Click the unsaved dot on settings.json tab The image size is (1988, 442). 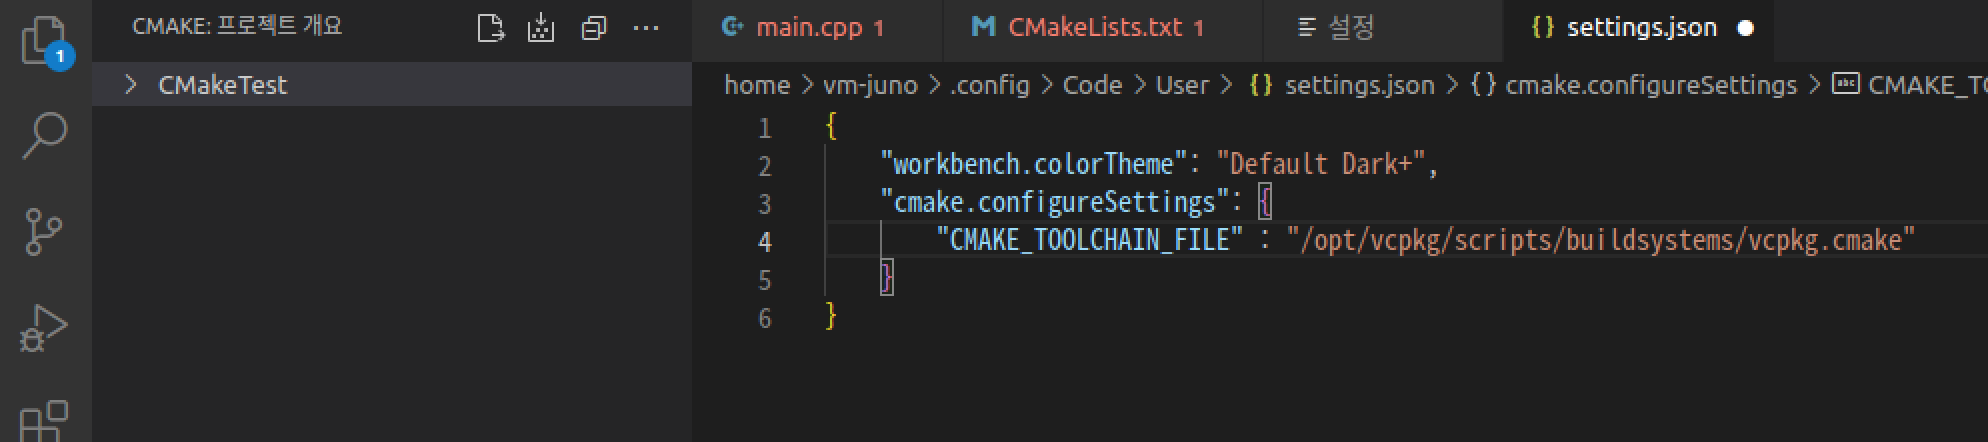(x=1746, y=28)
